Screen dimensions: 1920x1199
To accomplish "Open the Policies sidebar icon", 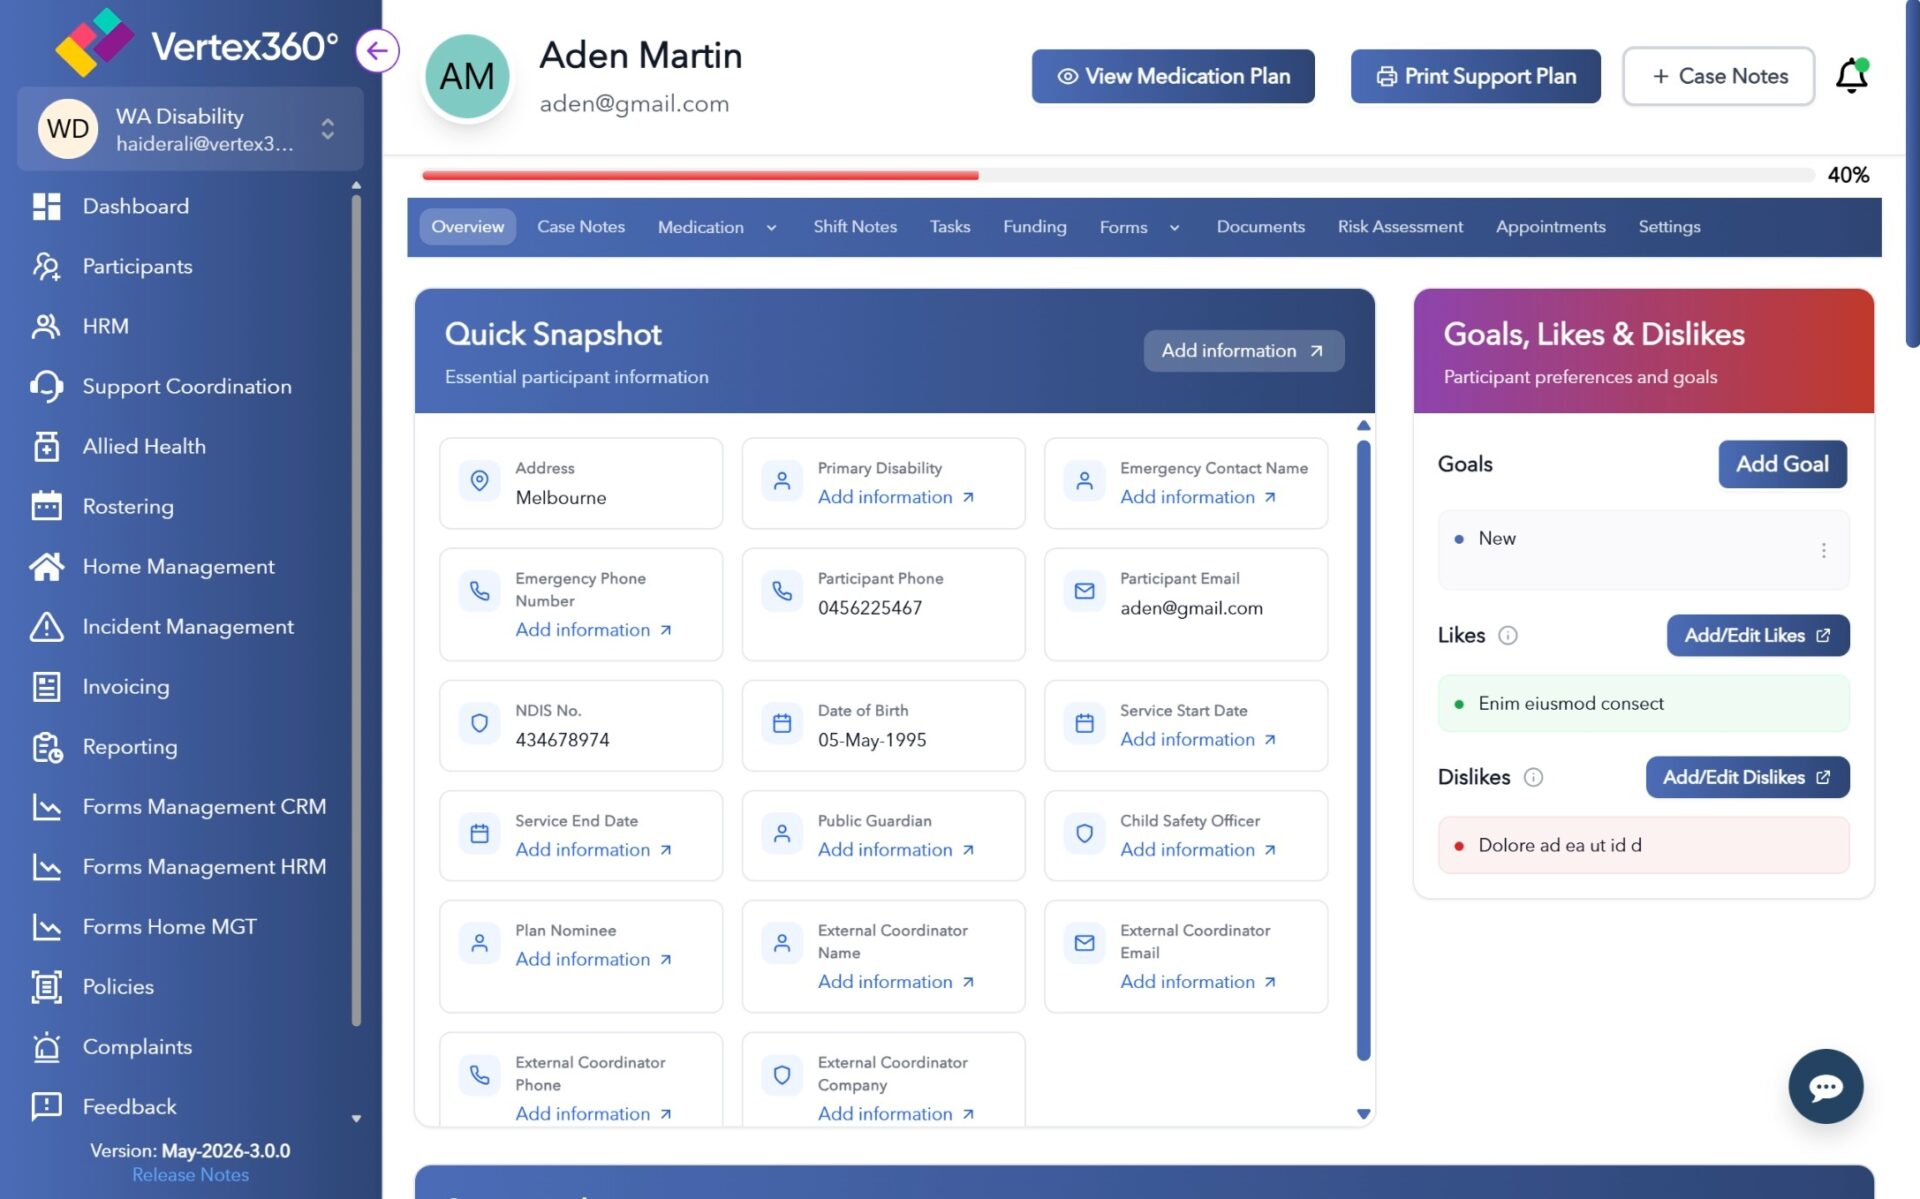I will (x=47, y=986).
